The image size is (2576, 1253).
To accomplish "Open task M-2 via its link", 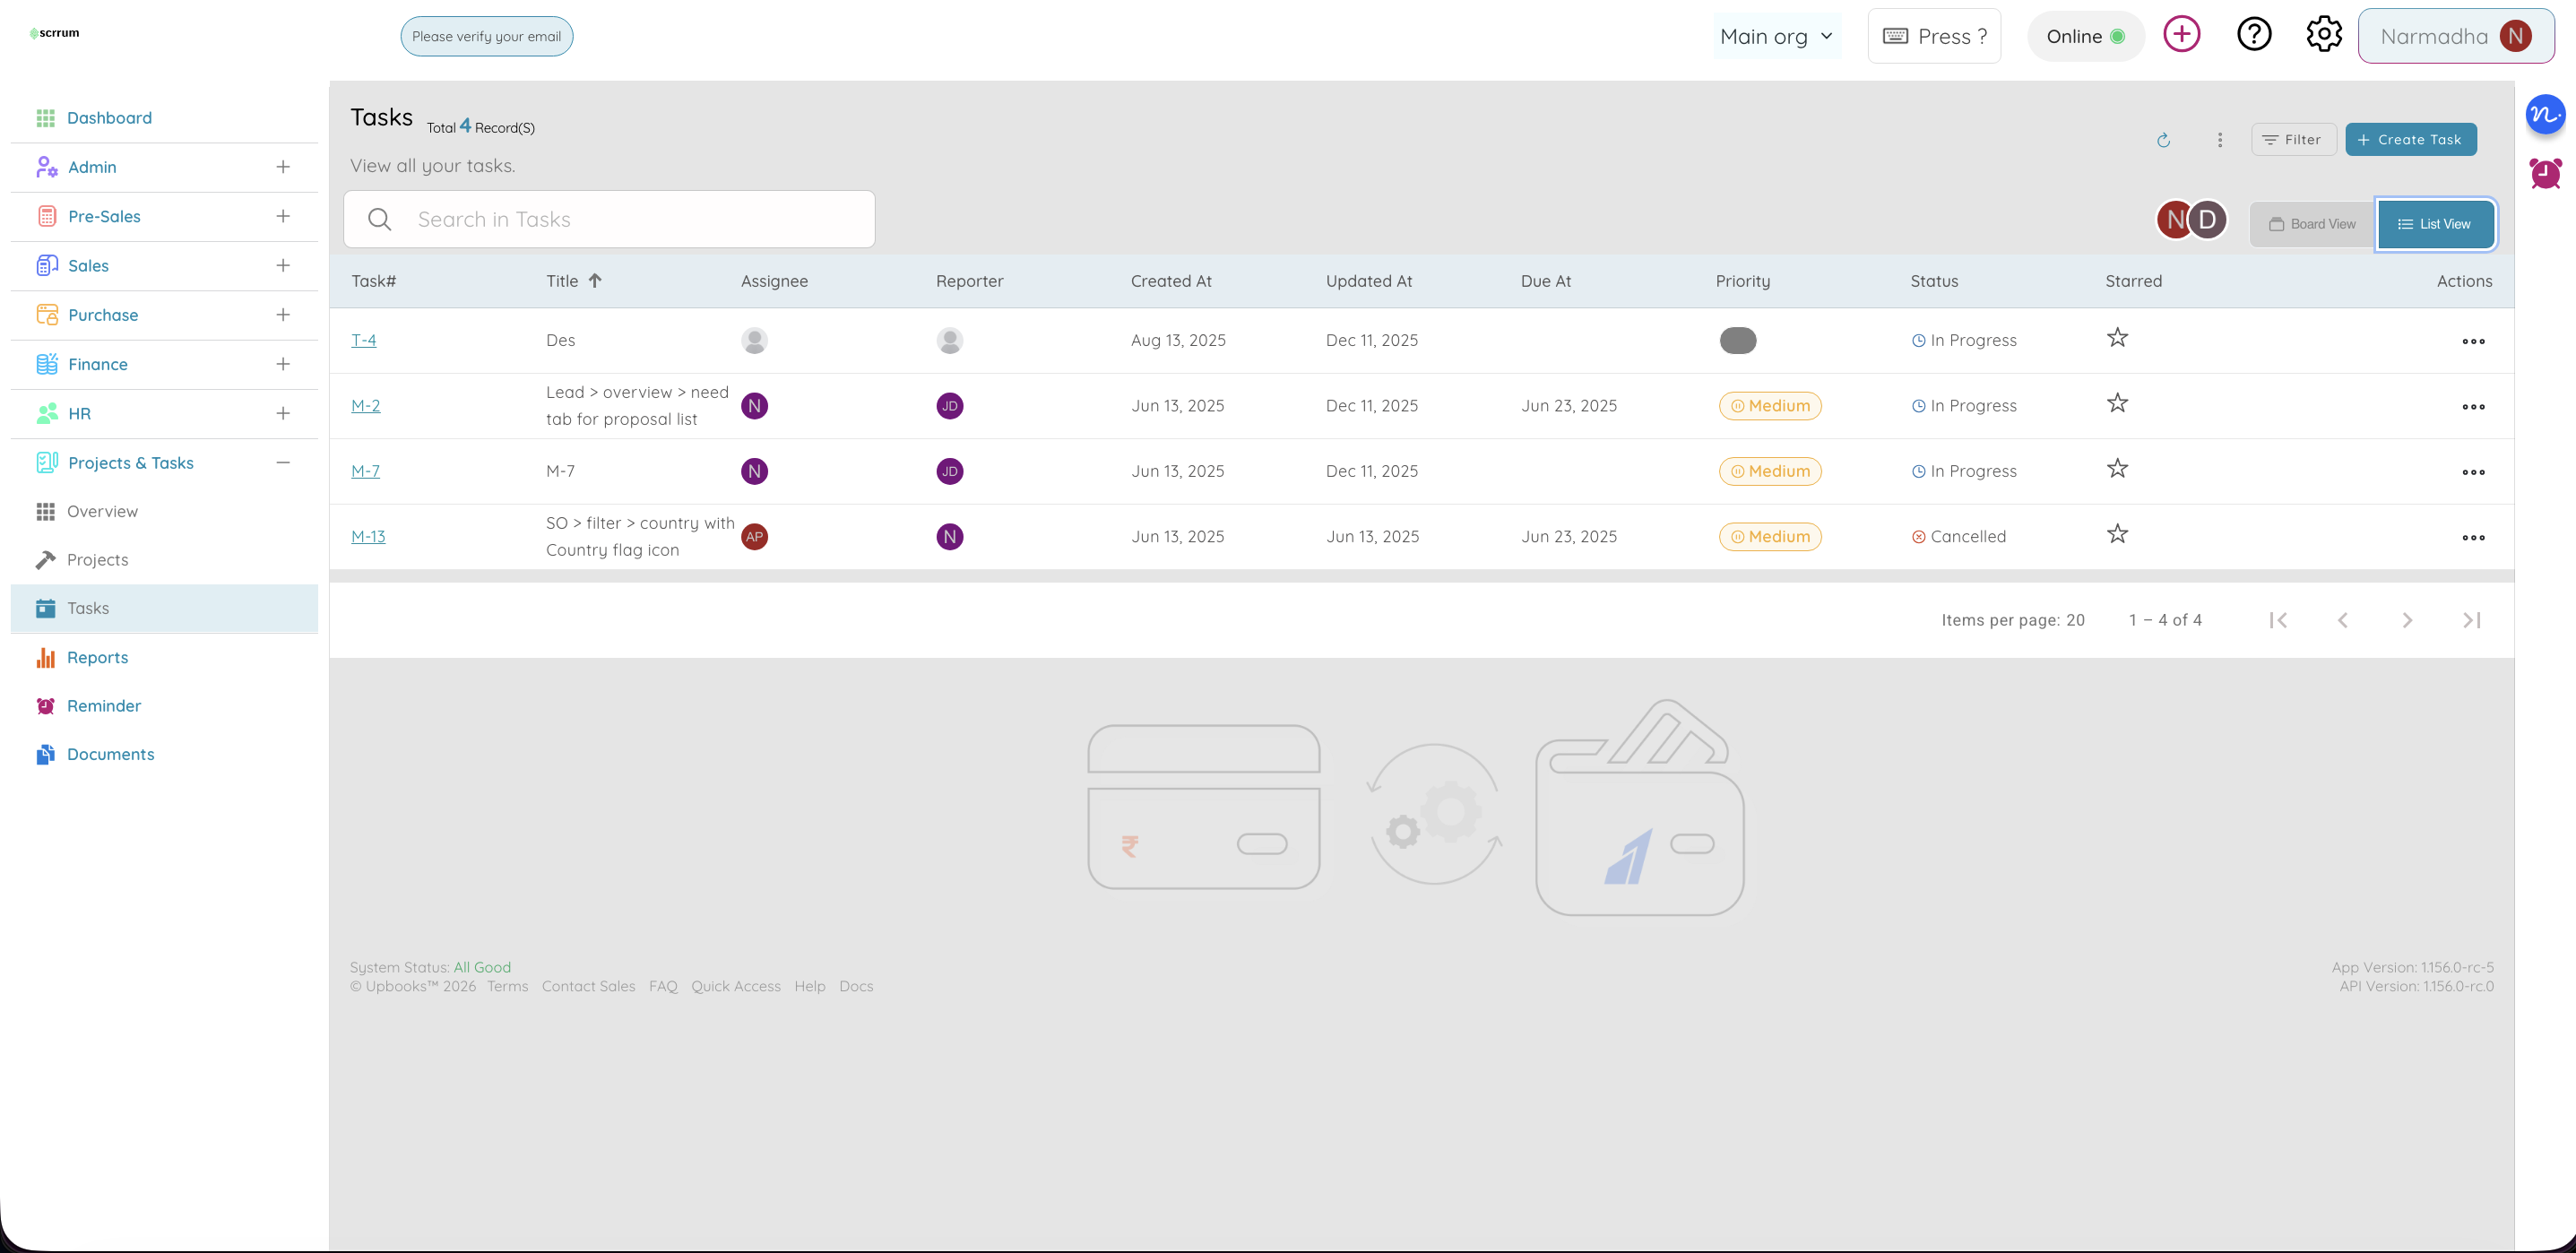I will point(365,405).
